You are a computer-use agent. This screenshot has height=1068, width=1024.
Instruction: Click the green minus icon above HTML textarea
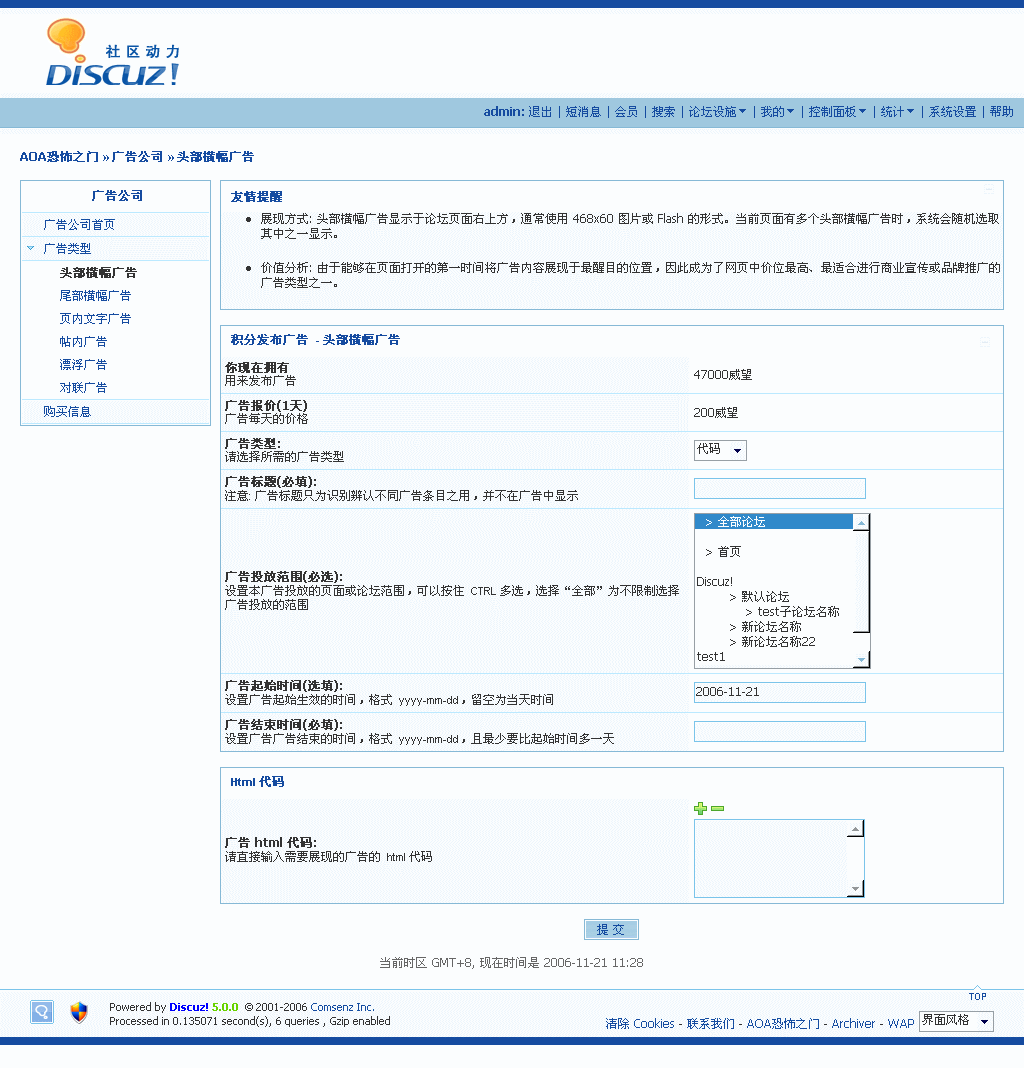pos(717,808)
